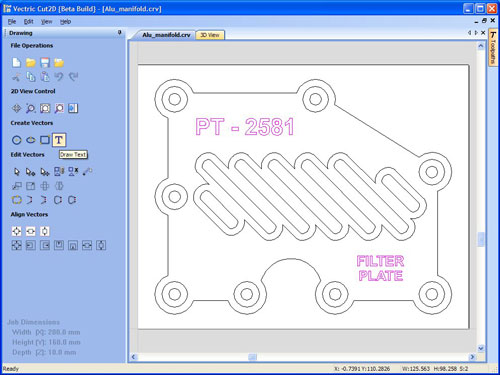500x375 pixels.
Task: Pick the Draw Rectangle tool
Action: pyautogui.click(x=45, y=140)
